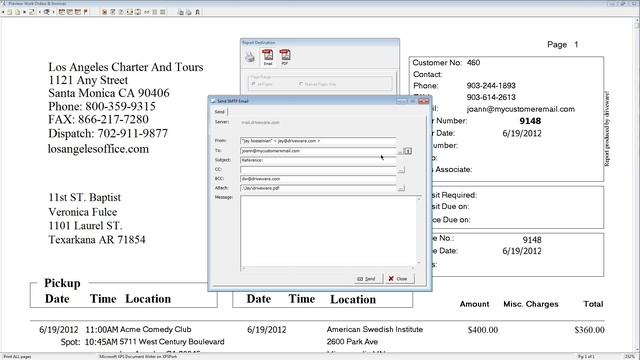Click 'Los Angeles Charter And Tours' heading

pyautogui.click(x=126, y=67)
